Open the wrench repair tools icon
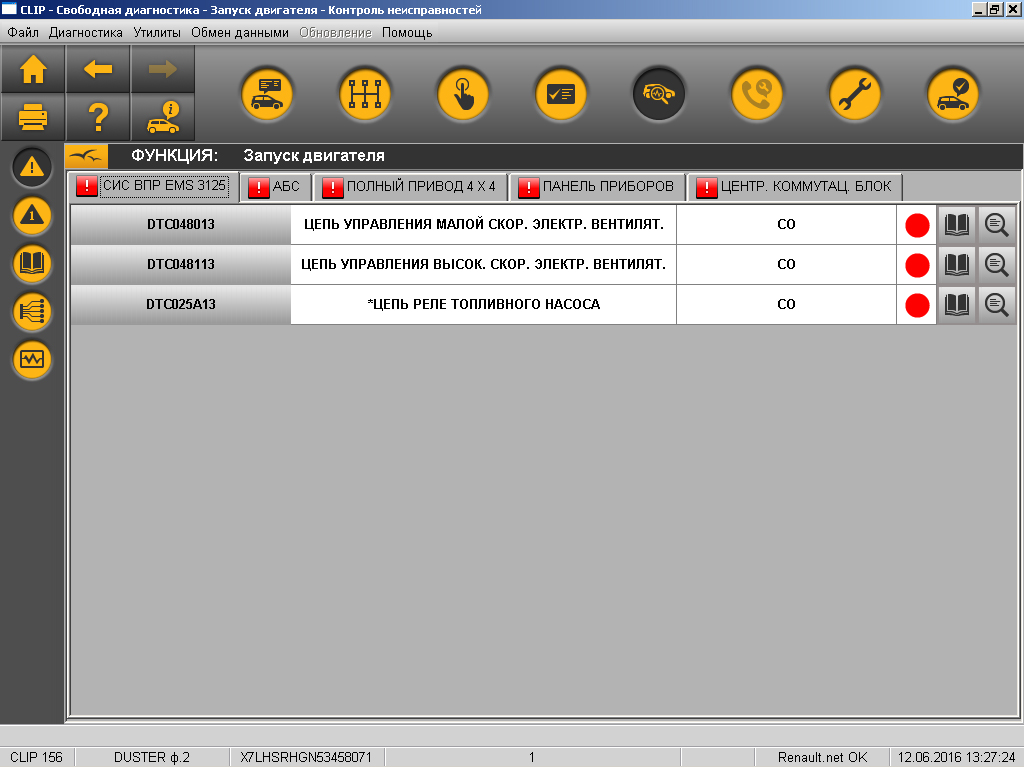 [x=855, y=94]
